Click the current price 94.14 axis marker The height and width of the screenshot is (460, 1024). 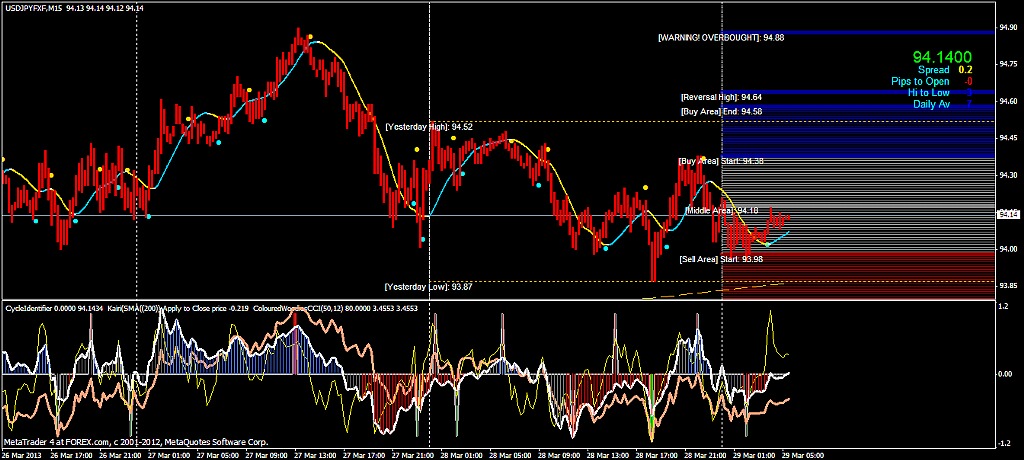pyautogui.click(x=1008, y=214)
